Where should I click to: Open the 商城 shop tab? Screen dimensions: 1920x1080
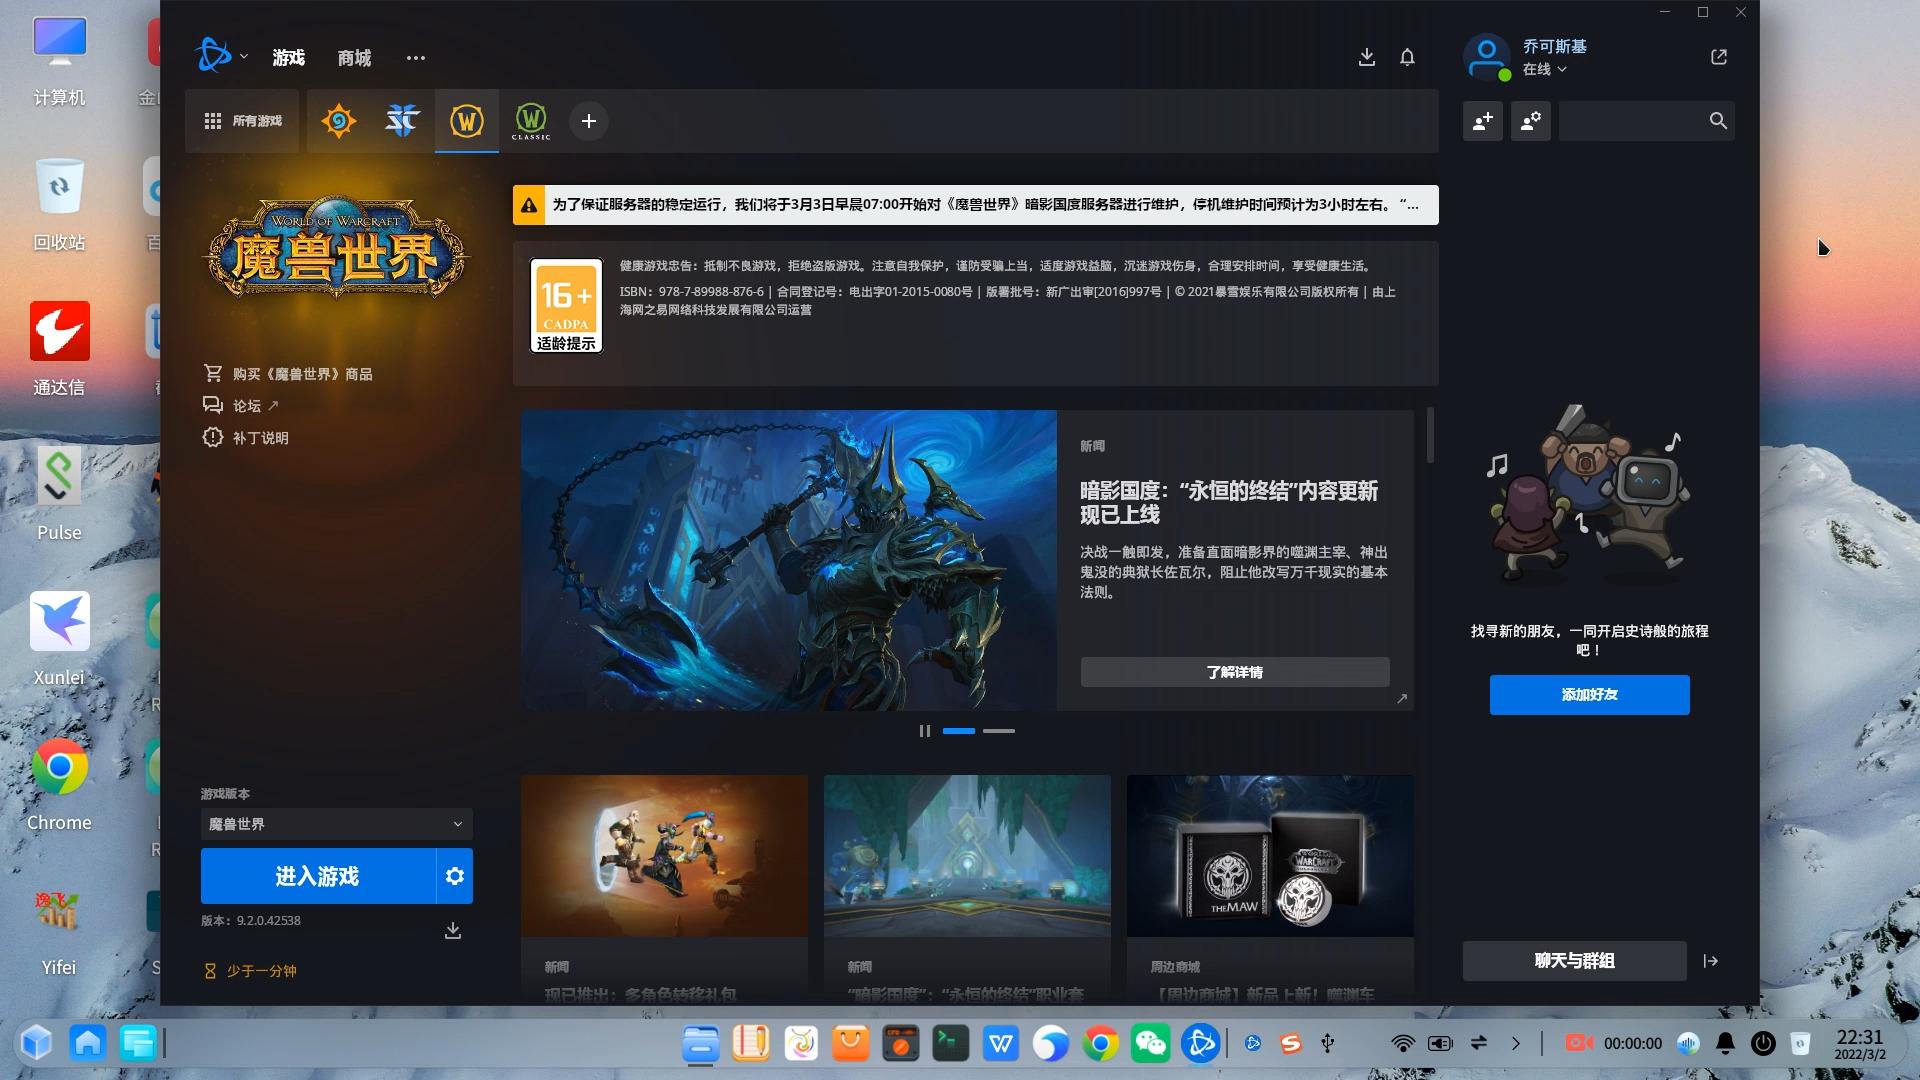(x=354, y=58)
